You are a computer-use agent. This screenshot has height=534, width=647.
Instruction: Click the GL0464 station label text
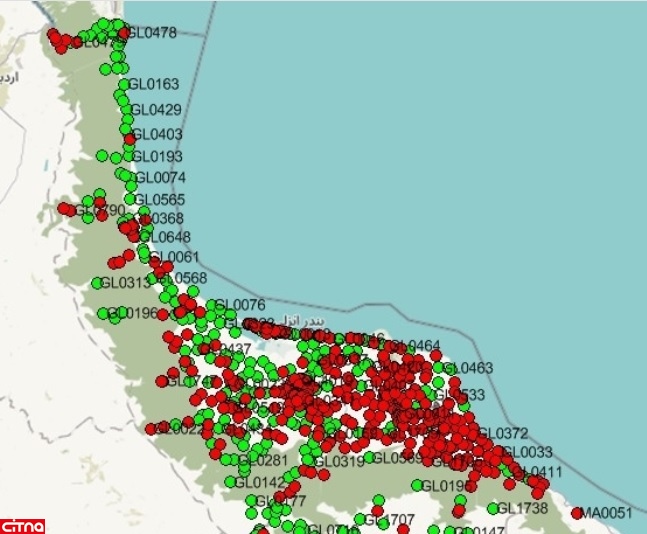tap(414, 346)
